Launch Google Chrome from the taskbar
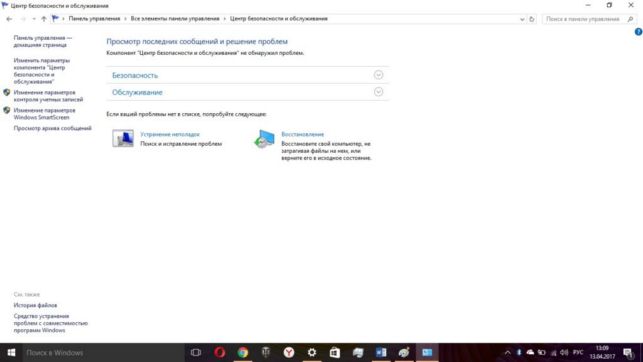 pyautogui.click(x=243, y=353)
